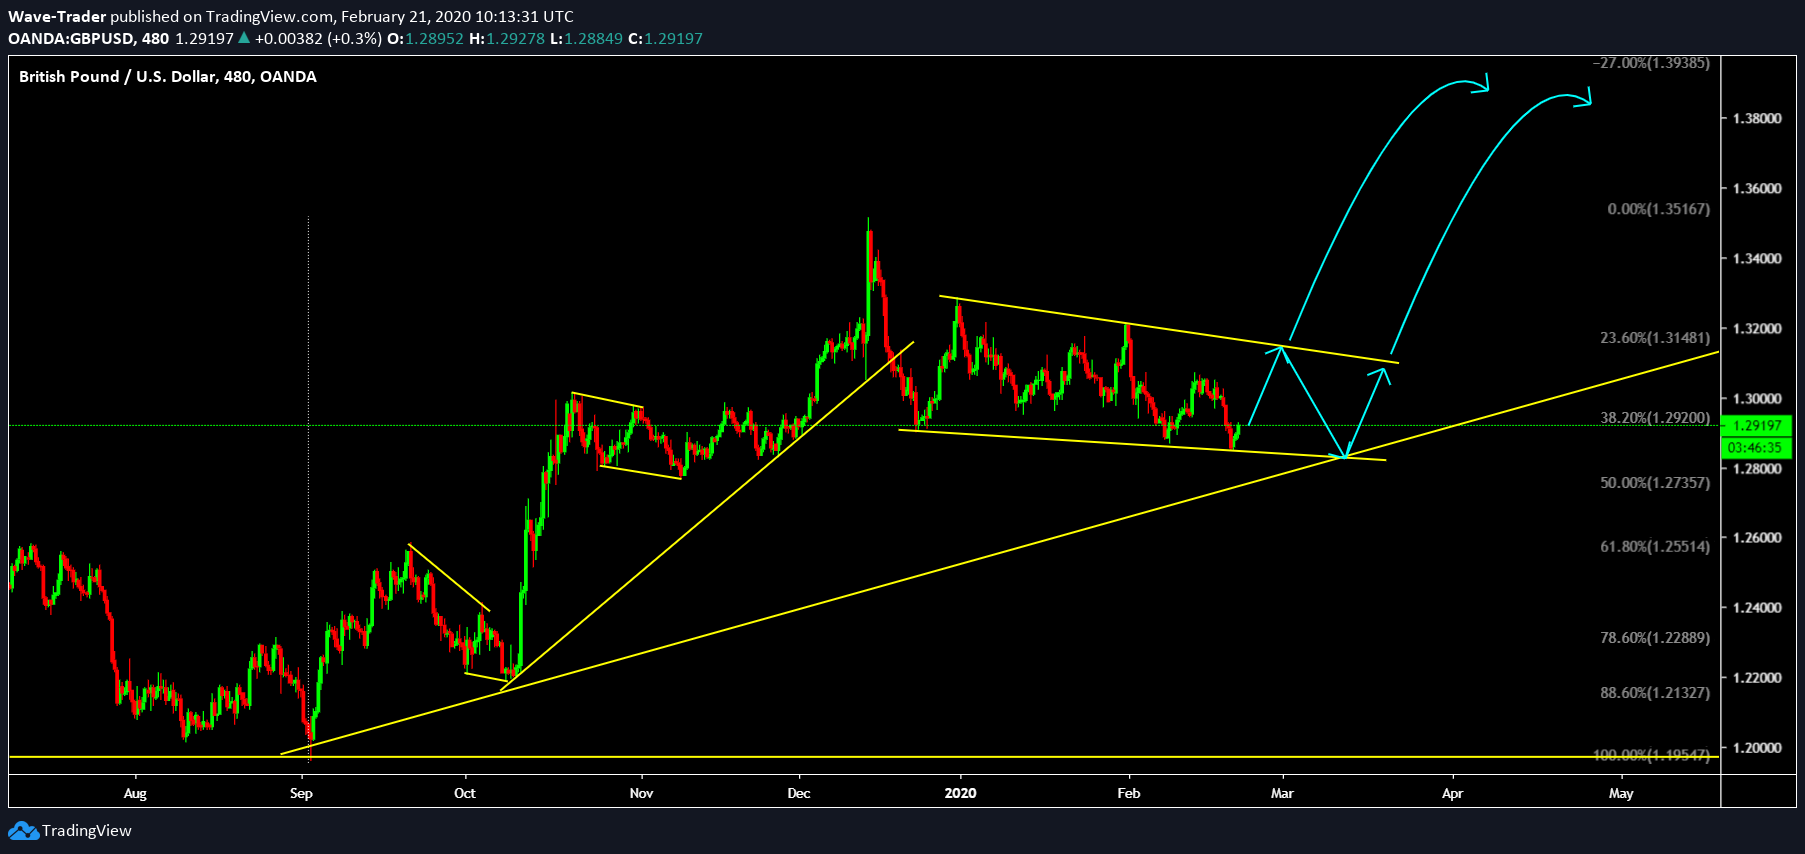
Task: Click the 2020 label on time axis
Action: (x=960, y=793)
